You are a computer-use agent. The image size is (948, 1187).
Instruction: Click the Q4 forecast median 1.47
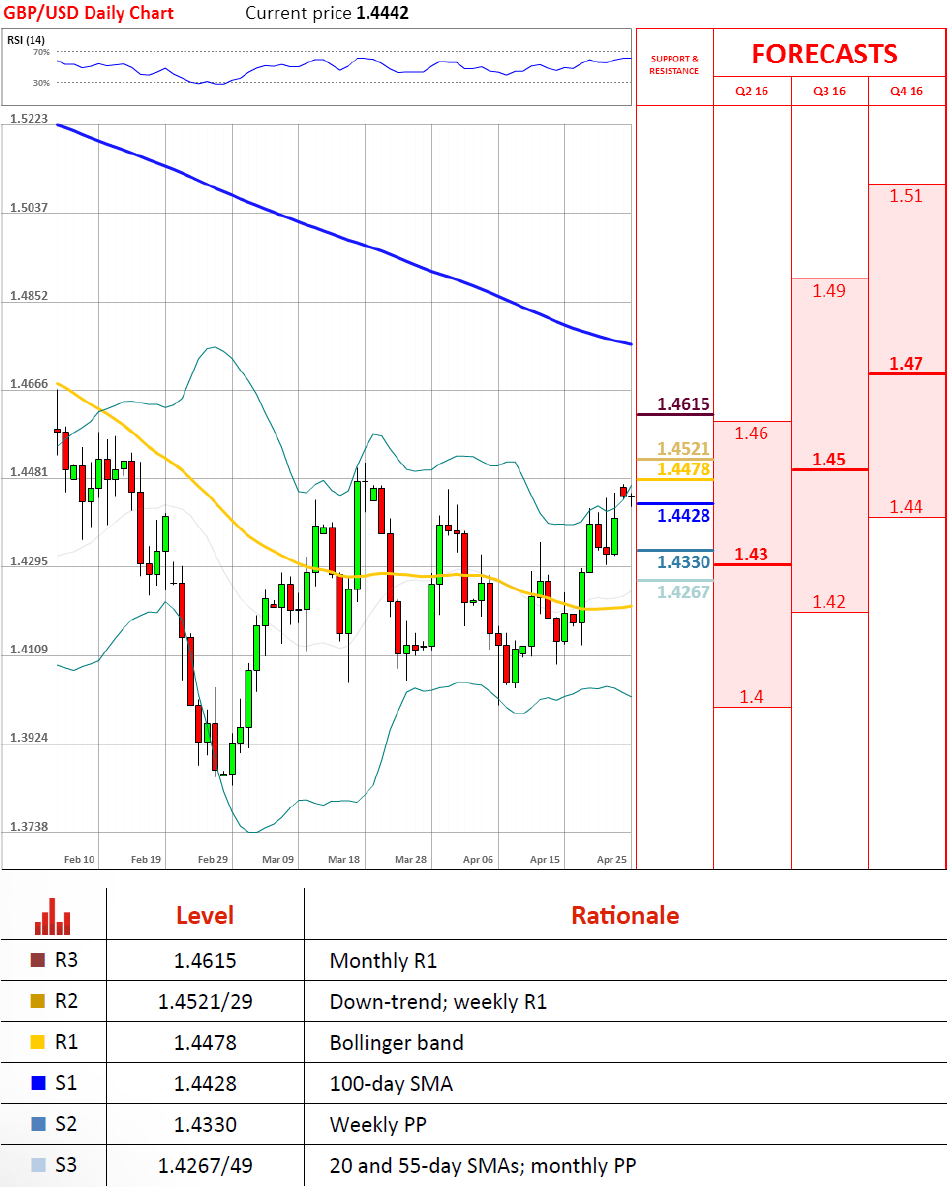point(906,363)
